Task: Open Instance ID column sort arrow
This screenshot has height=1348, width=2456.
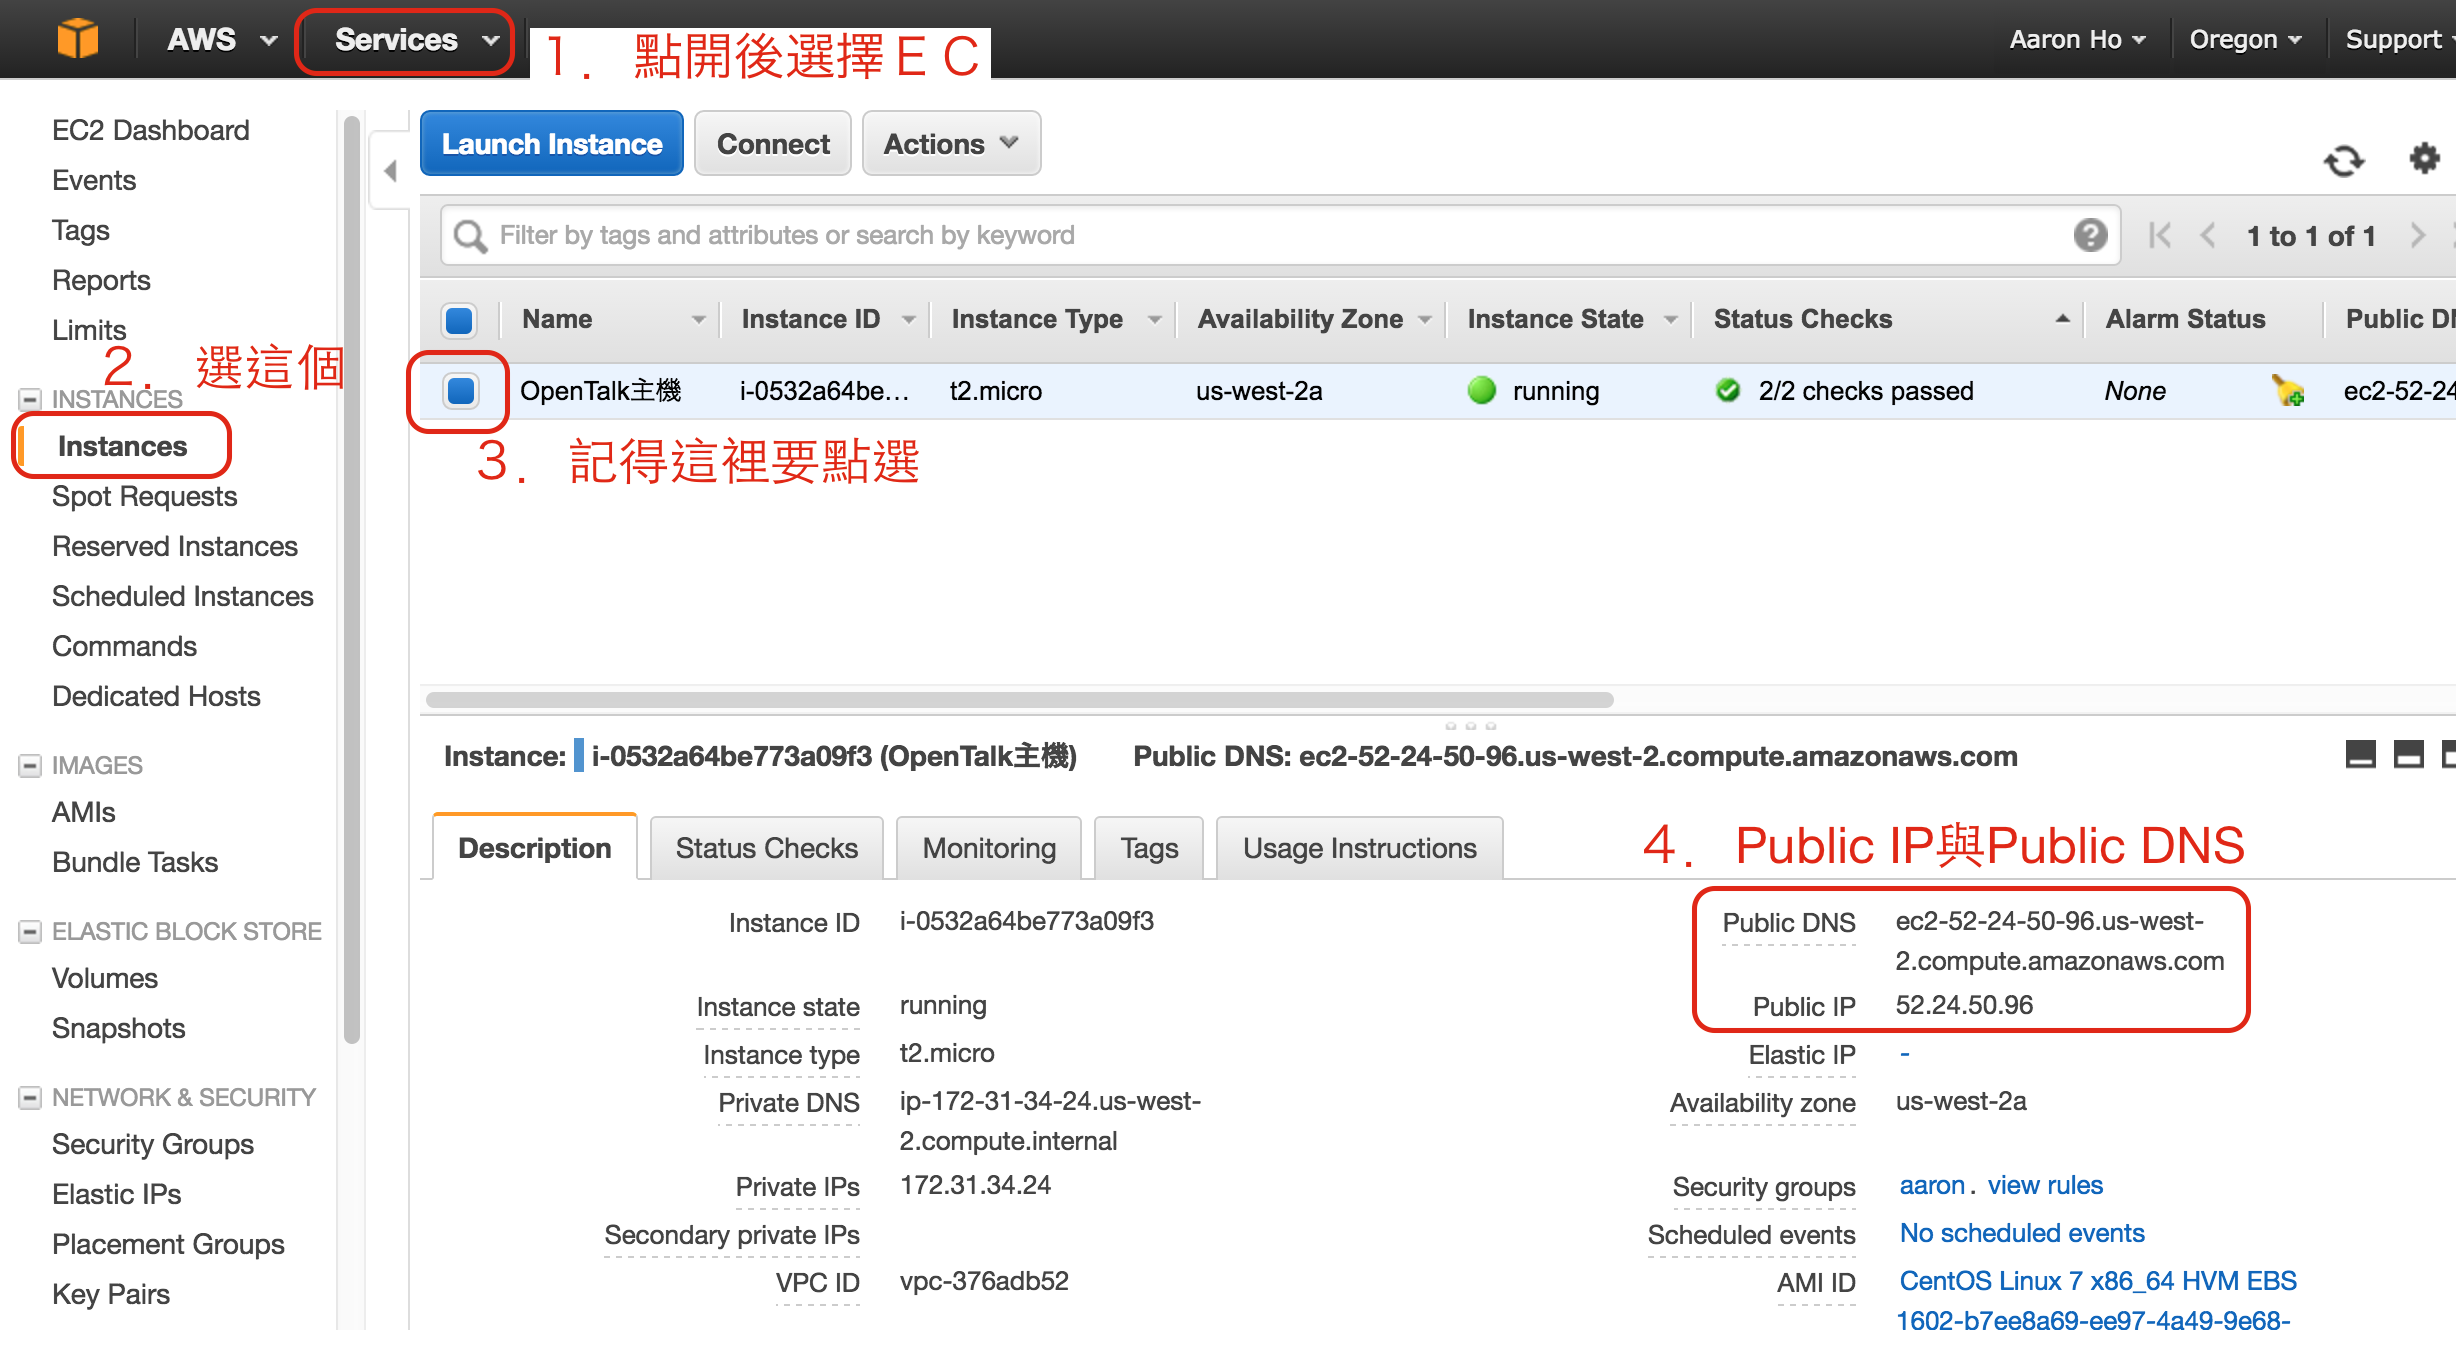Action: [908, 320]
